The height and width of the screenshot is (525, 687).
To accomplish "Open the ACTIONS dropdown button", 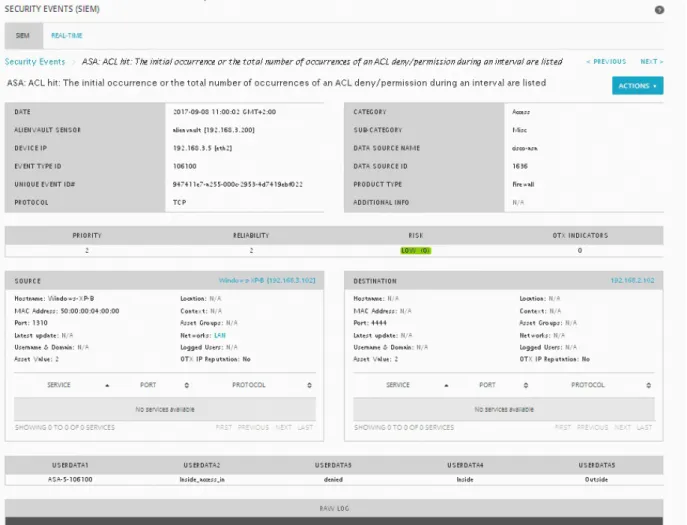I will point(637,86).
